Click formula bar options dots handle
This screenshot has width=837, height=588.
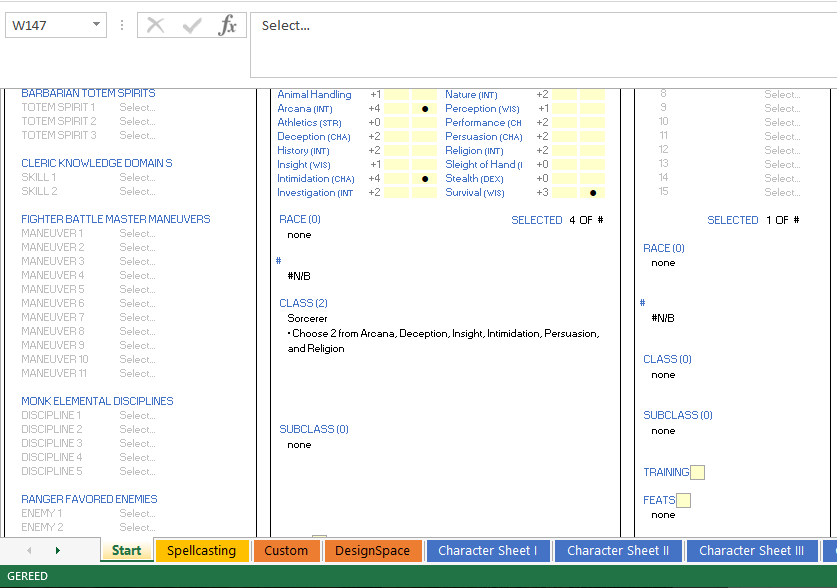[122, 25]
